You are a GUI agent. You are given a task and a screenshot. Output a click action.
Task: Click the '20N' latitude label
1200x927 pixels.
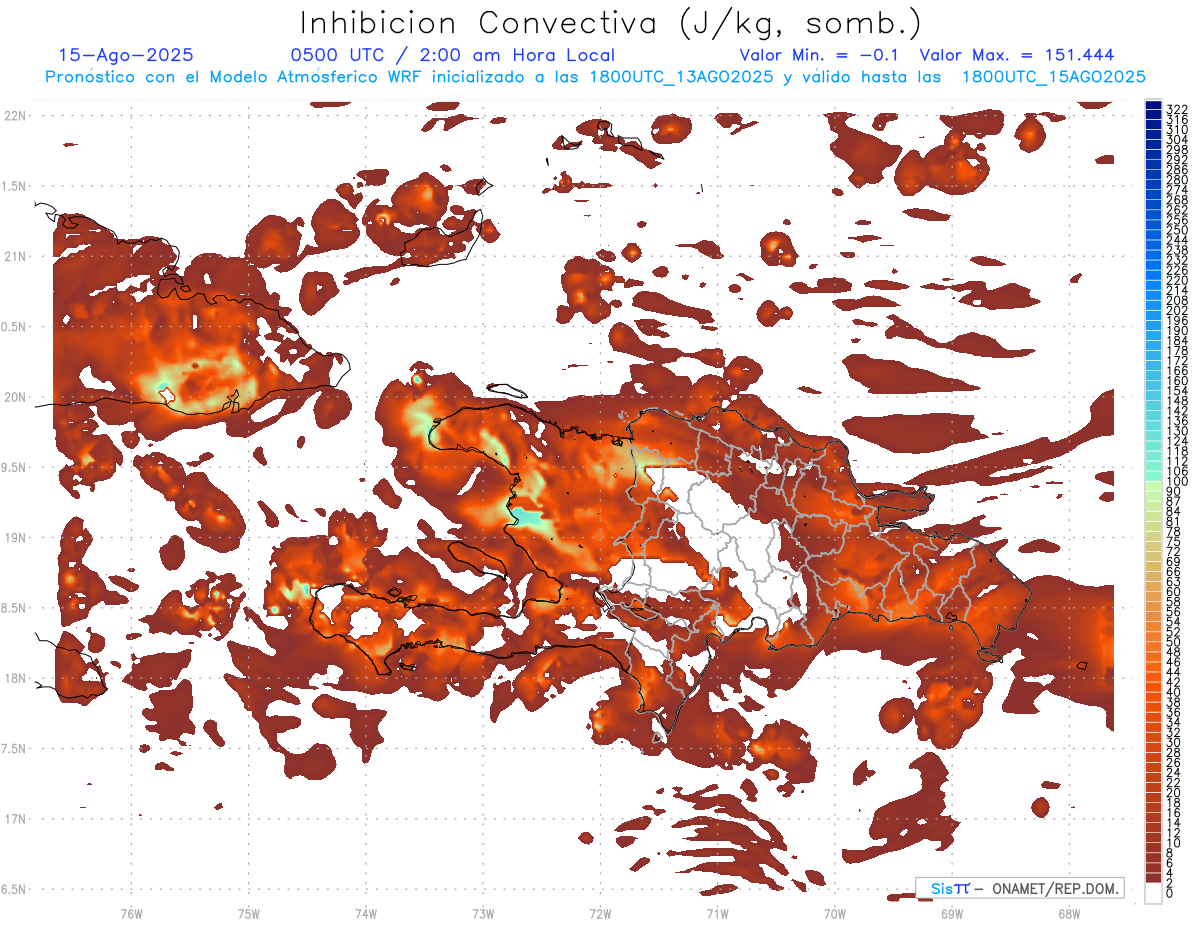coord(15,397)
